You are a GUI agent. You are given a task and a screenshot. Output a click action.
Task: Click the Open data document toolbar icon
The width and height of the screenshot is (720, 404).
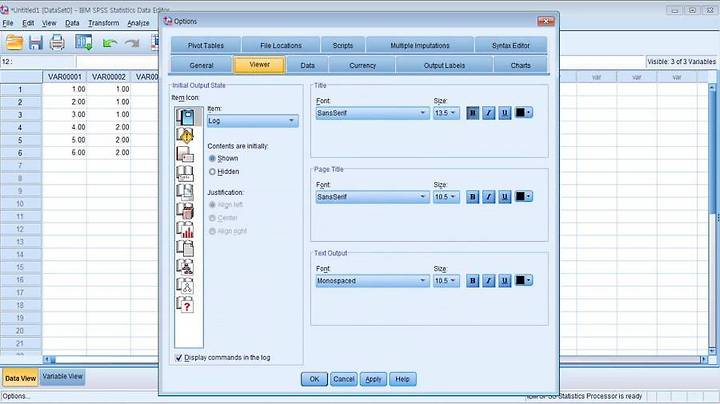click(x=14, y=42)
